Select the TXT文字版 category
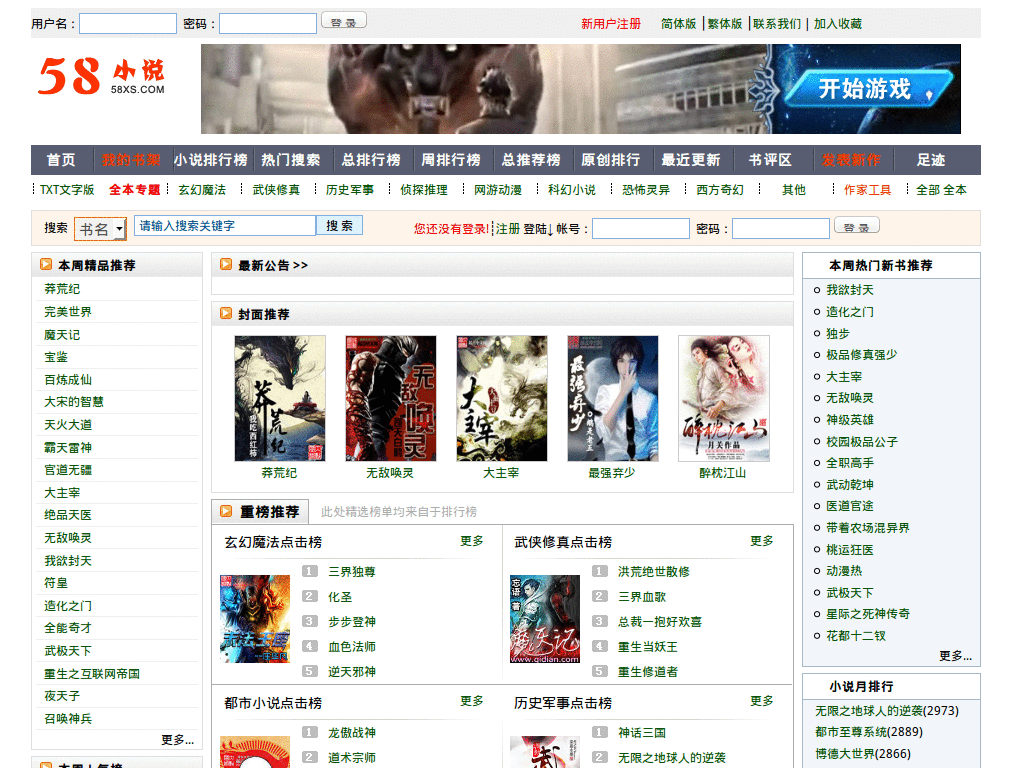Image resolution: width=1024 pixels, height=768 pixels. 67,190
